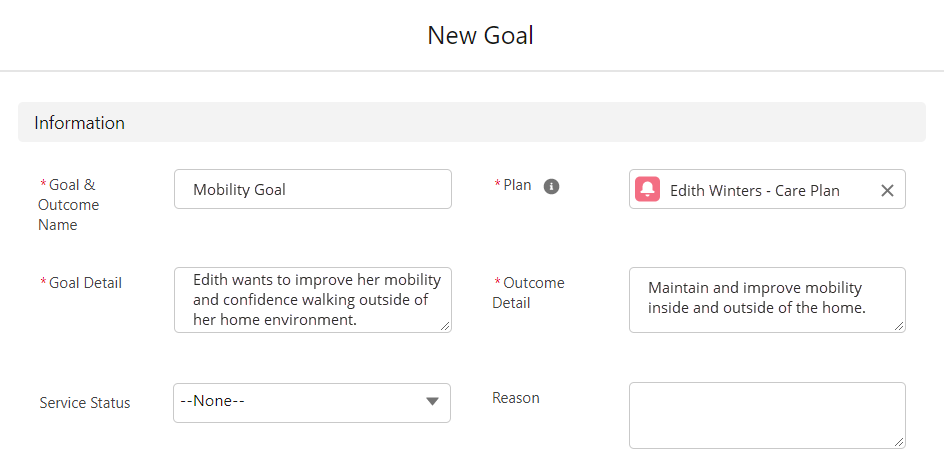The image size is (945, 463).
Task: Click the Goal & Outcome Name field
Action: [313, 189]
